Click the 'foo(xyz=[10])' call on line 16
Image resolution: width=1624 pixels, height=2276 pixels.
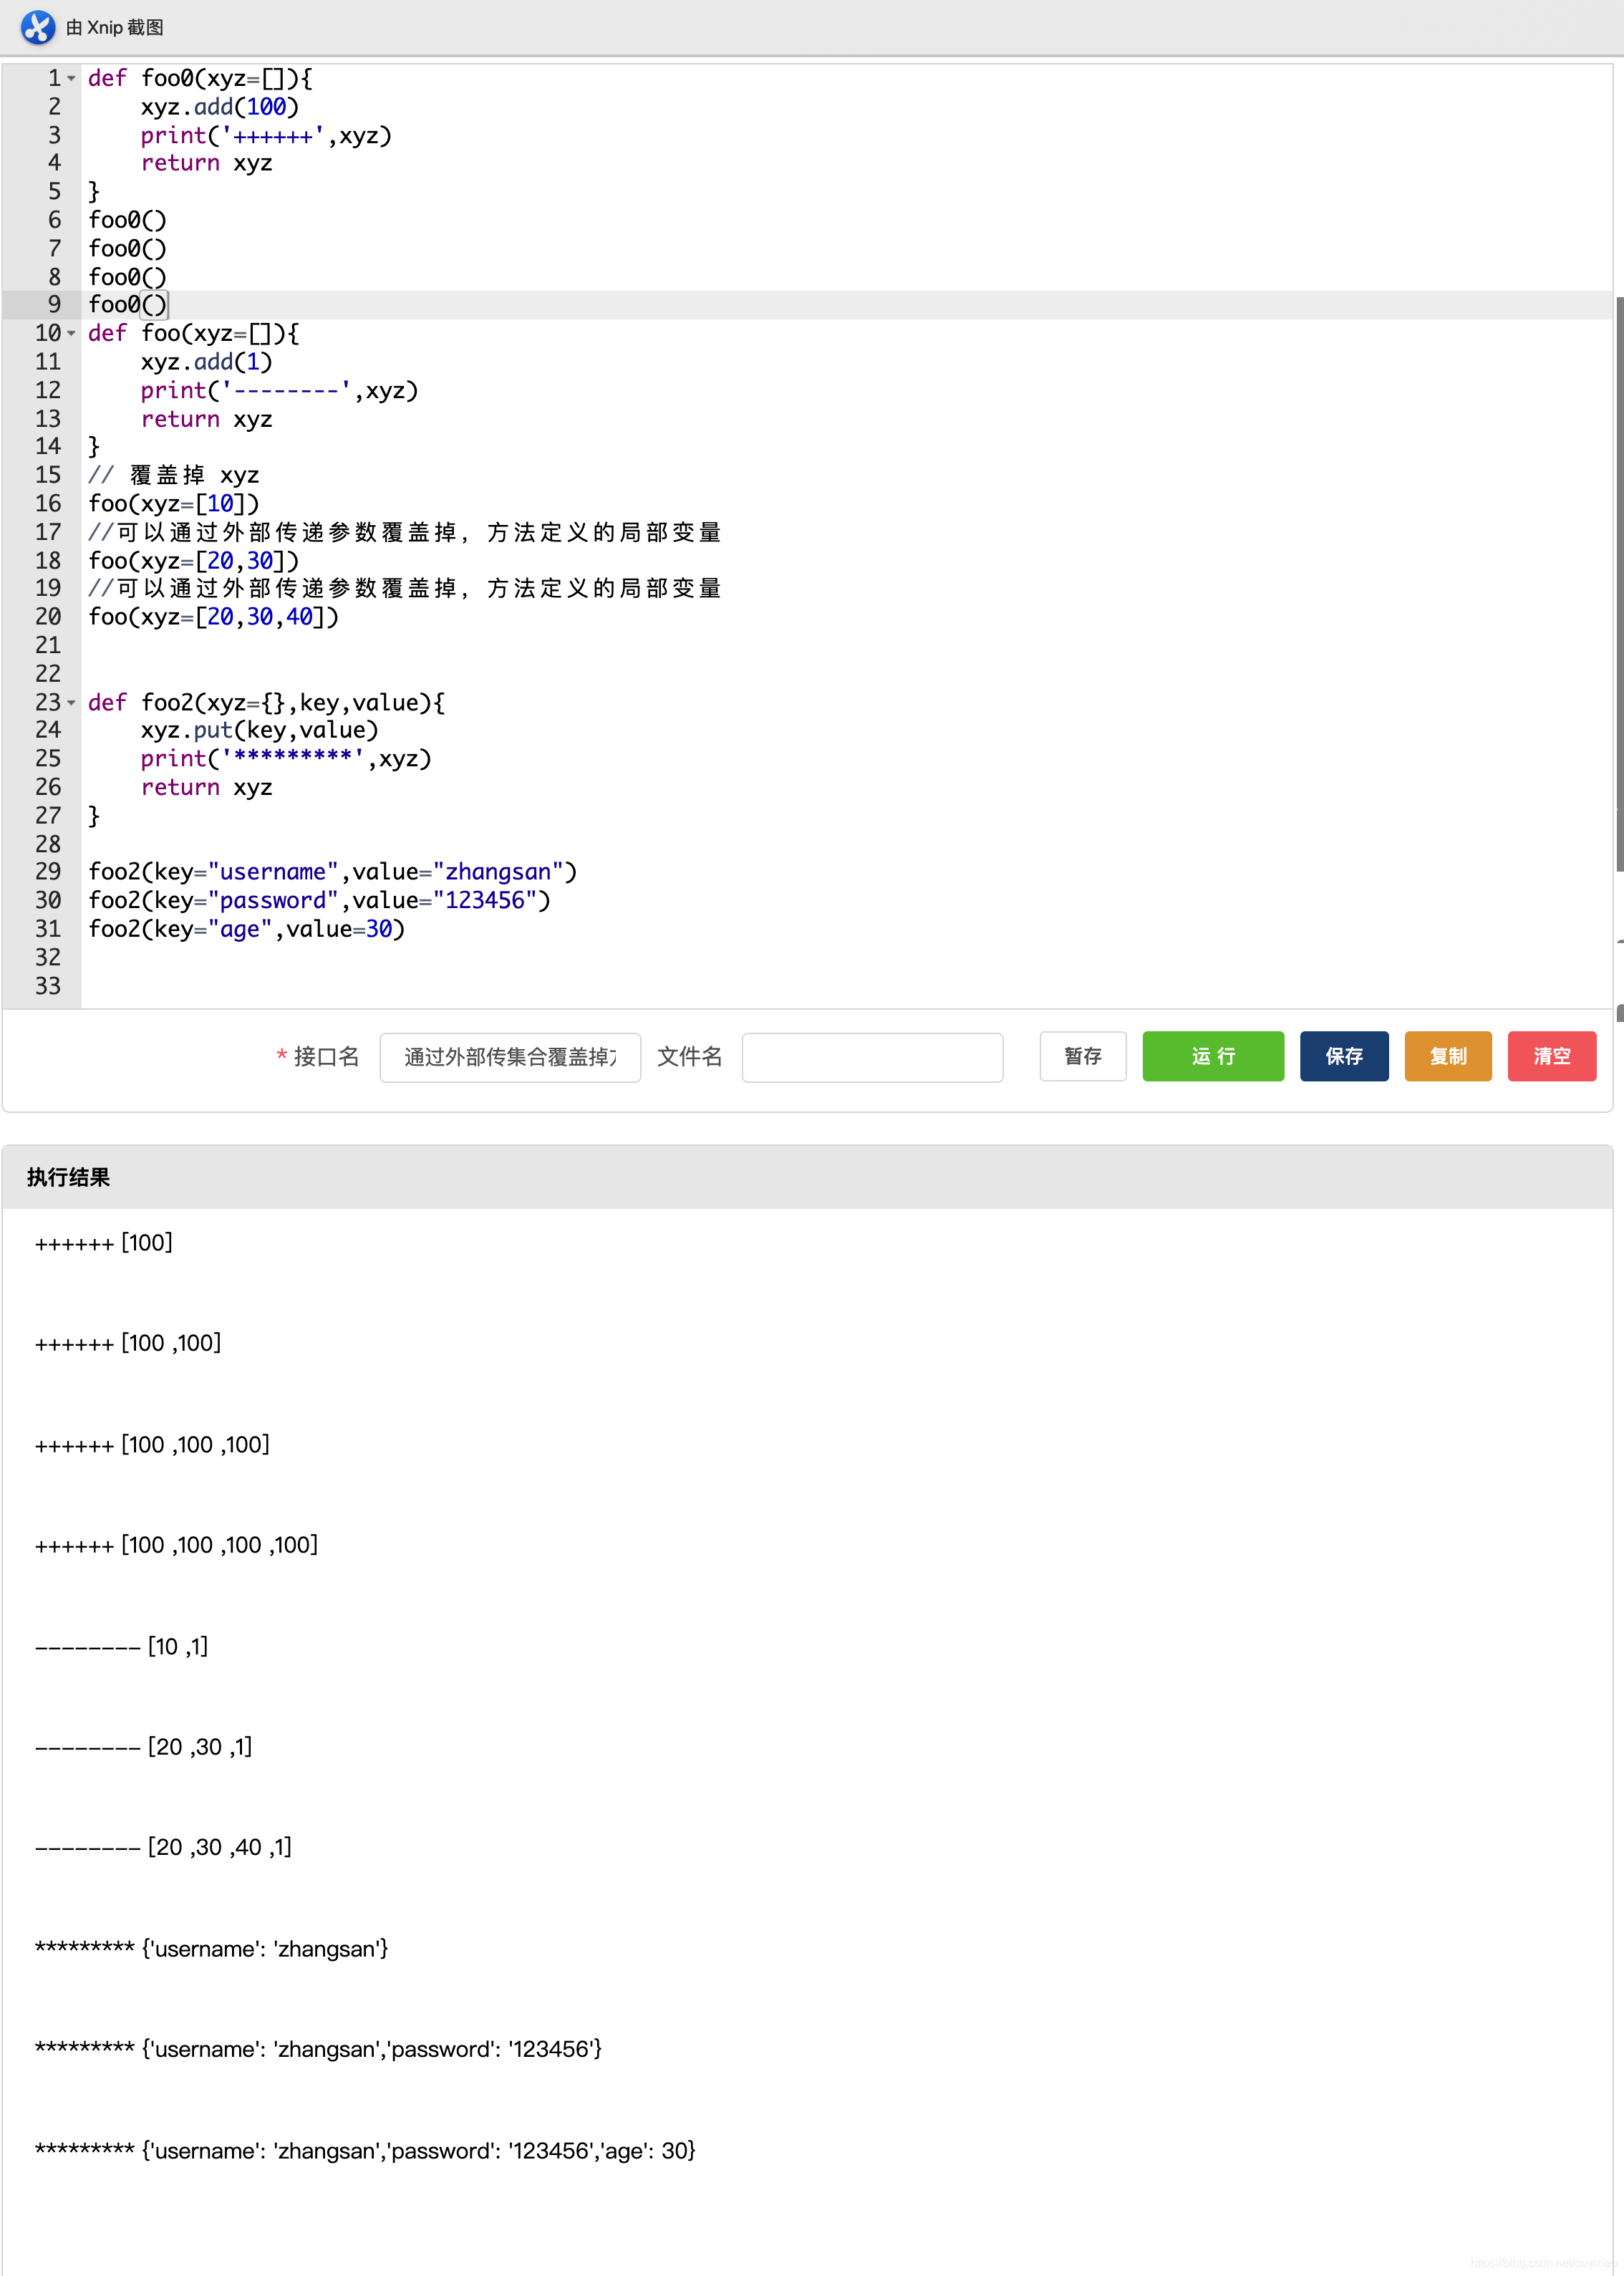click(x=174, y=504)
